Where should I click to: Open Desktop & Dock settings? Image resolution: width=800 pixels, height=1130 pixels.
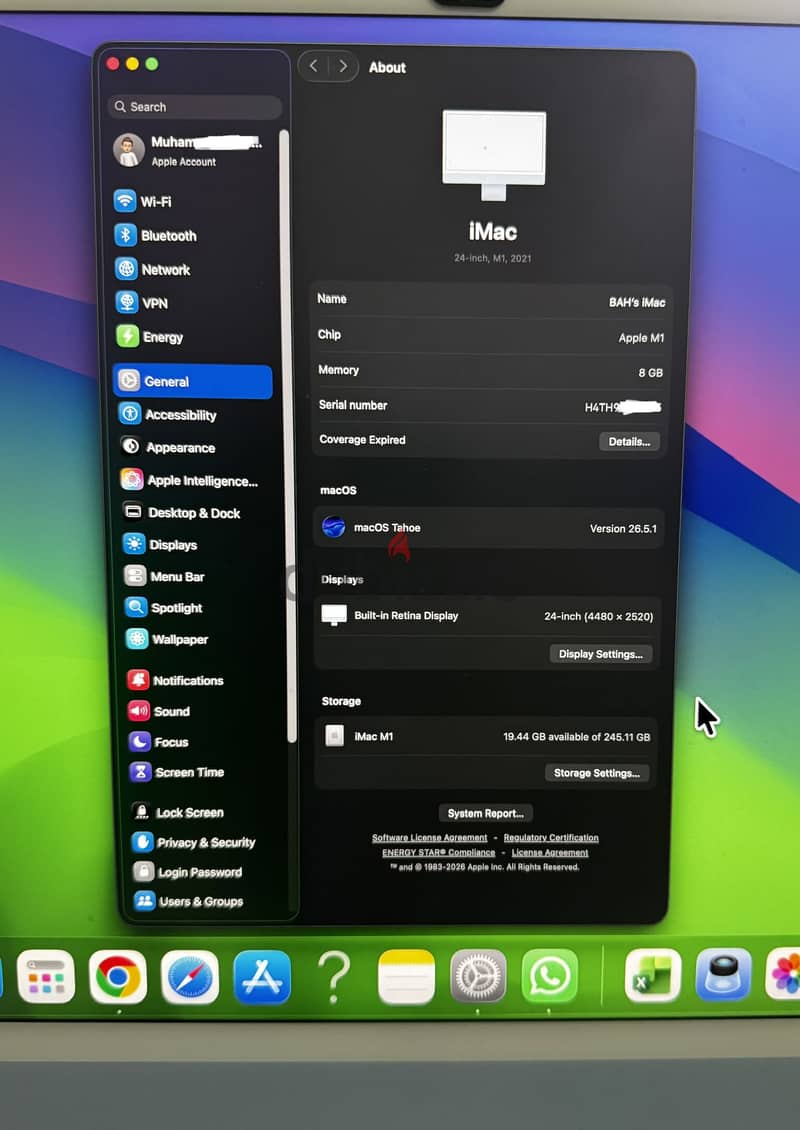(181, 512)
